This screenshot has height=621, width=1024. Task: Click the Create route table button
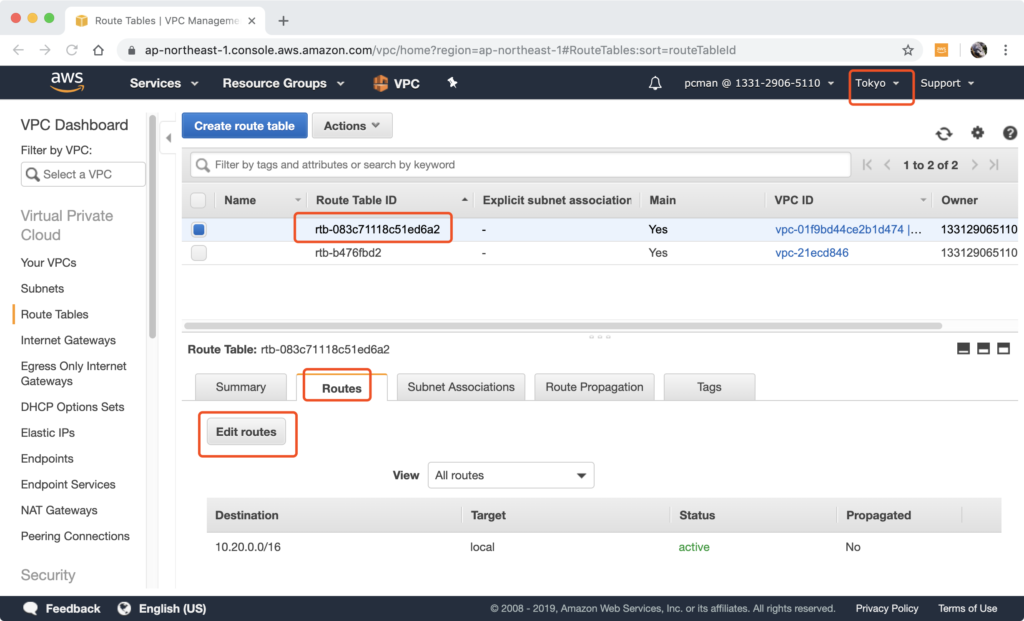(x=244, y=125)
